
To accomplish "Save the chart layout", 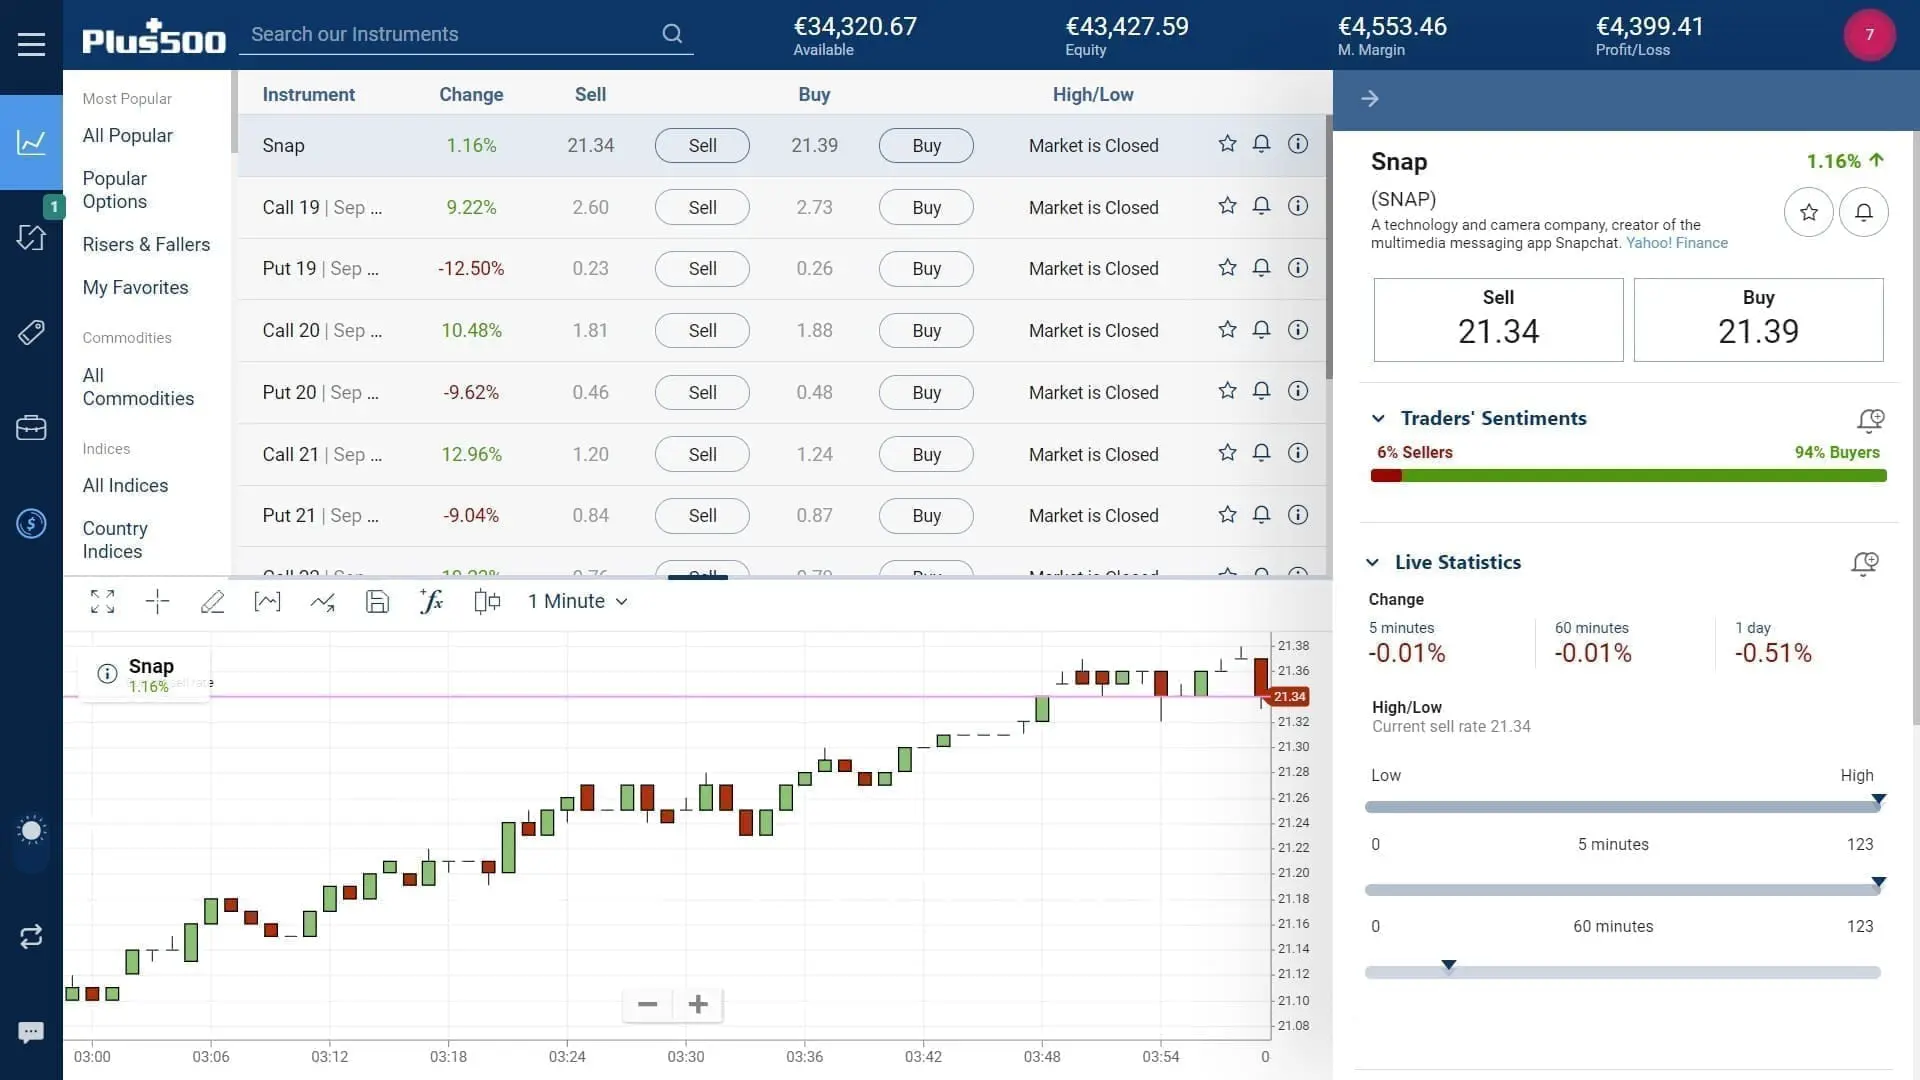I will (x=377, y=601).
